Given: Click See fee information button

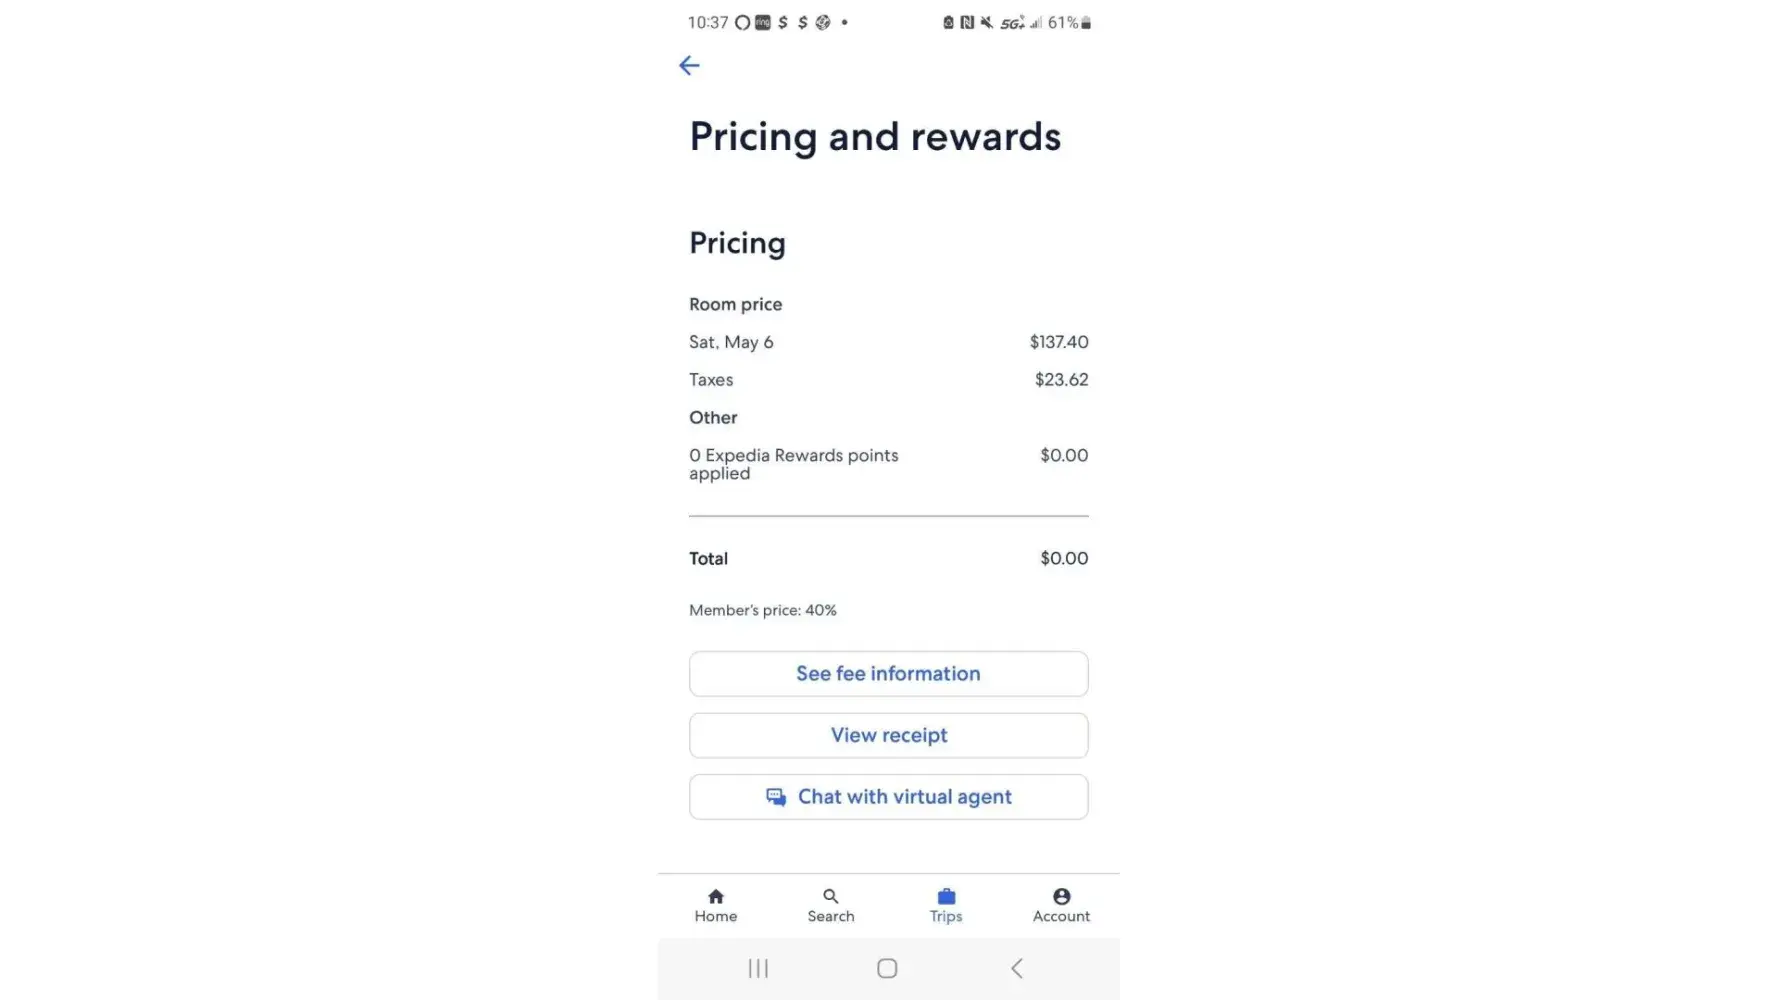Looking at the screenshot, I should click(888, 674).
